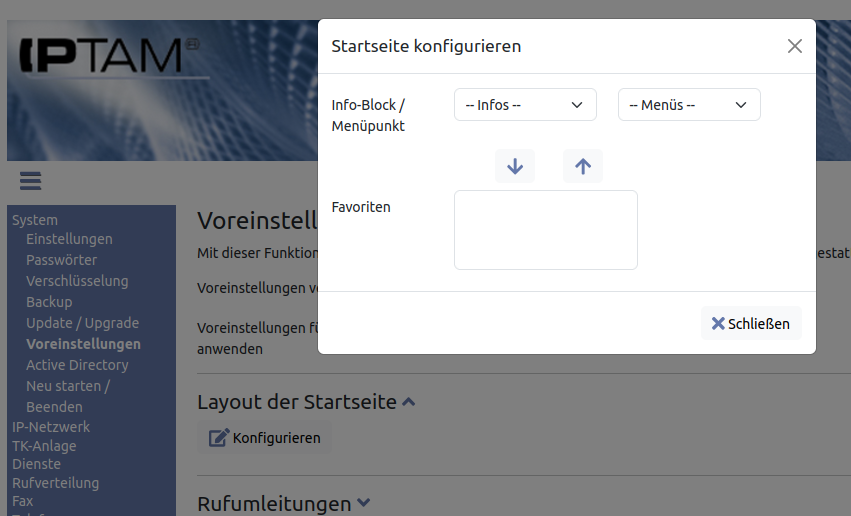Click the Konfigurieren button
851x516 pixels.
coord(265,438)
